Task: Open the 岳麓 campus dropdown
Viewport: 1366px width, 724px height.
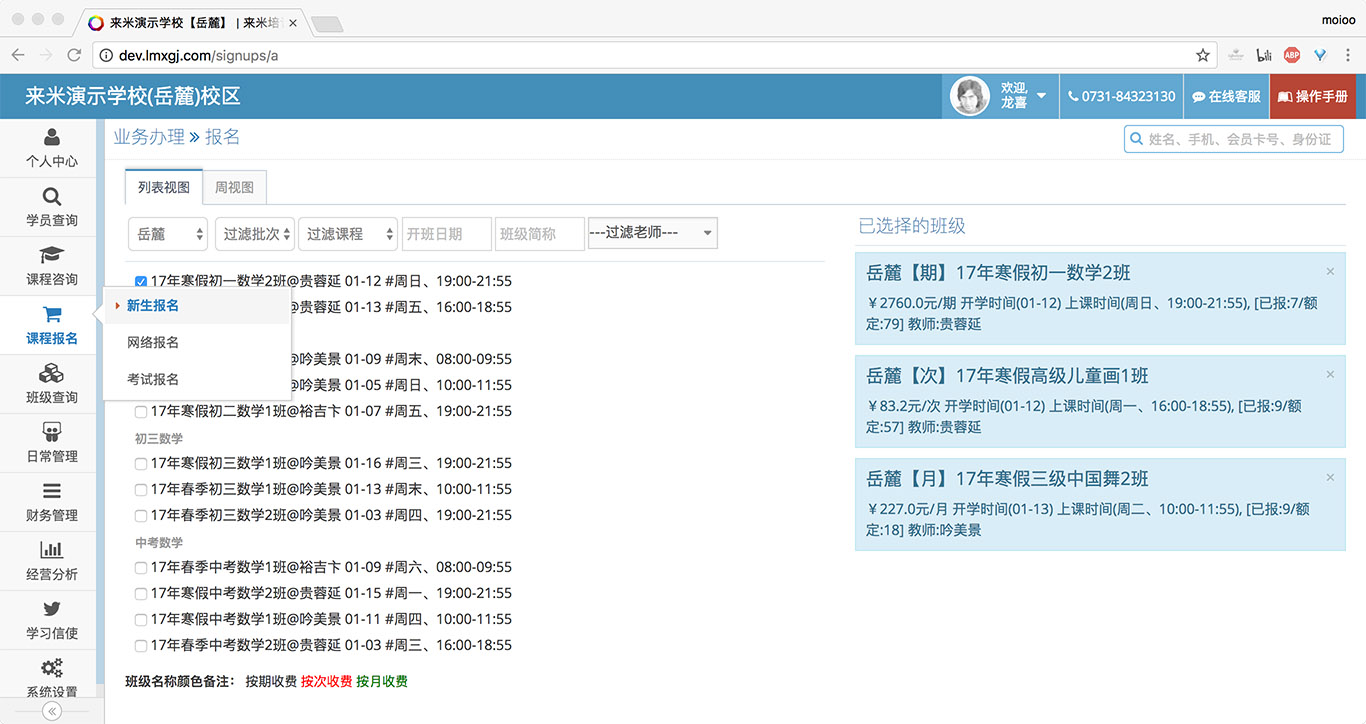Action: pos(167,233)
